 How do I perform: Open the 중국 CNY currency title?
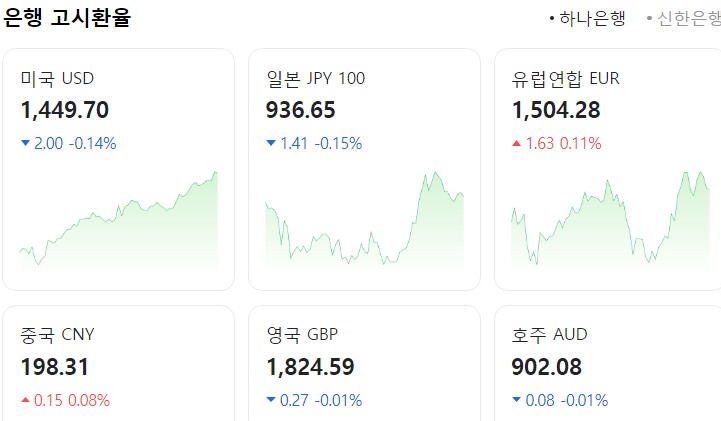[57, 334]
